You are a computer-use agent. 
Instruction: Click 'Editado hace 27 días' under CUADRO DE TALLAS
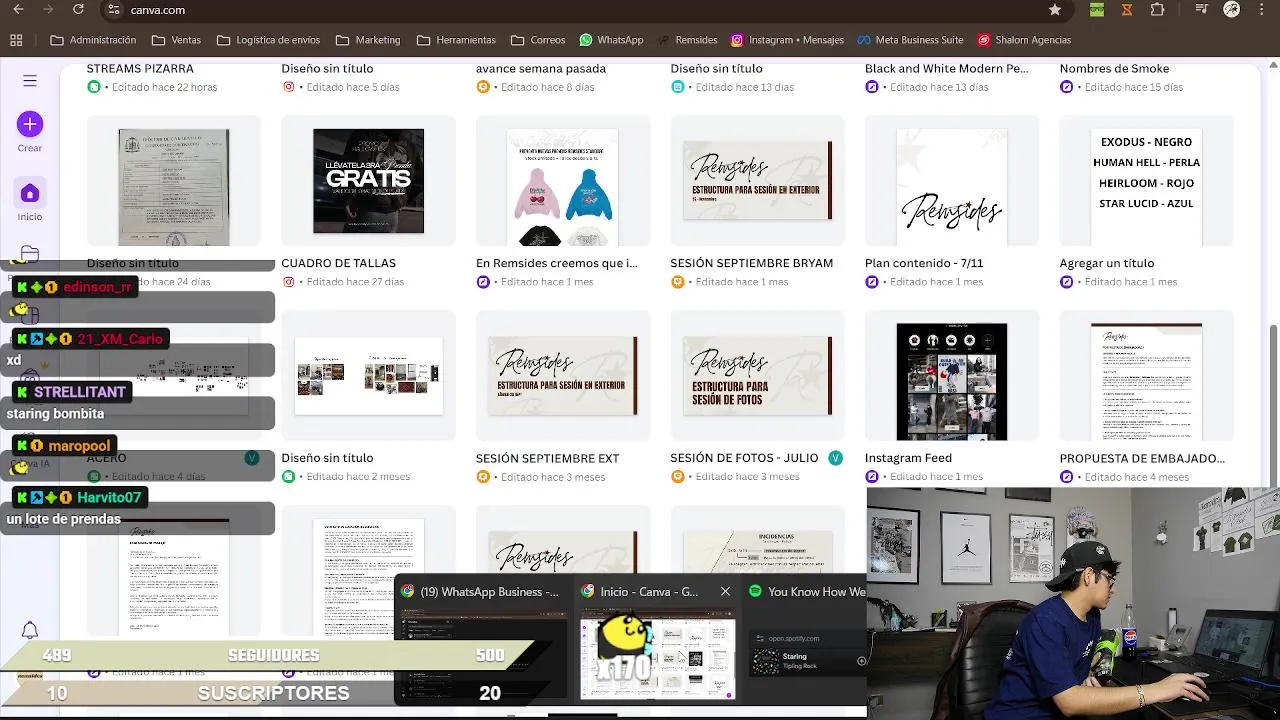(355, 282)
